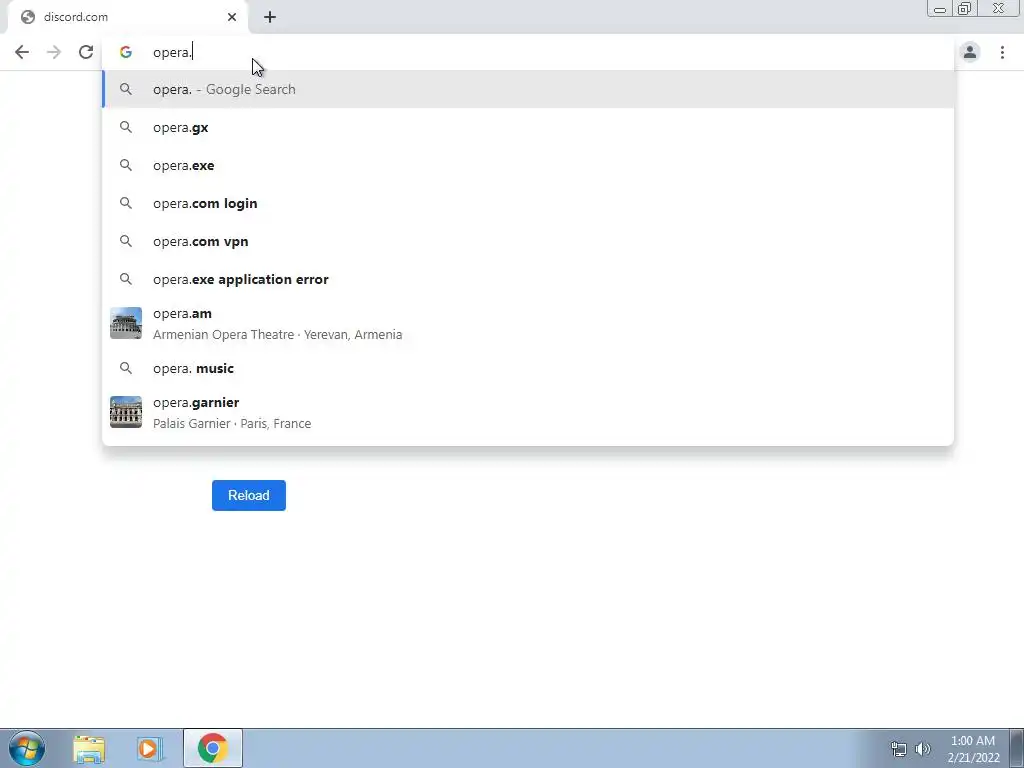Open the Chrome profile avatar
This screenshot has width=1024, height=768.
[970, 52]
